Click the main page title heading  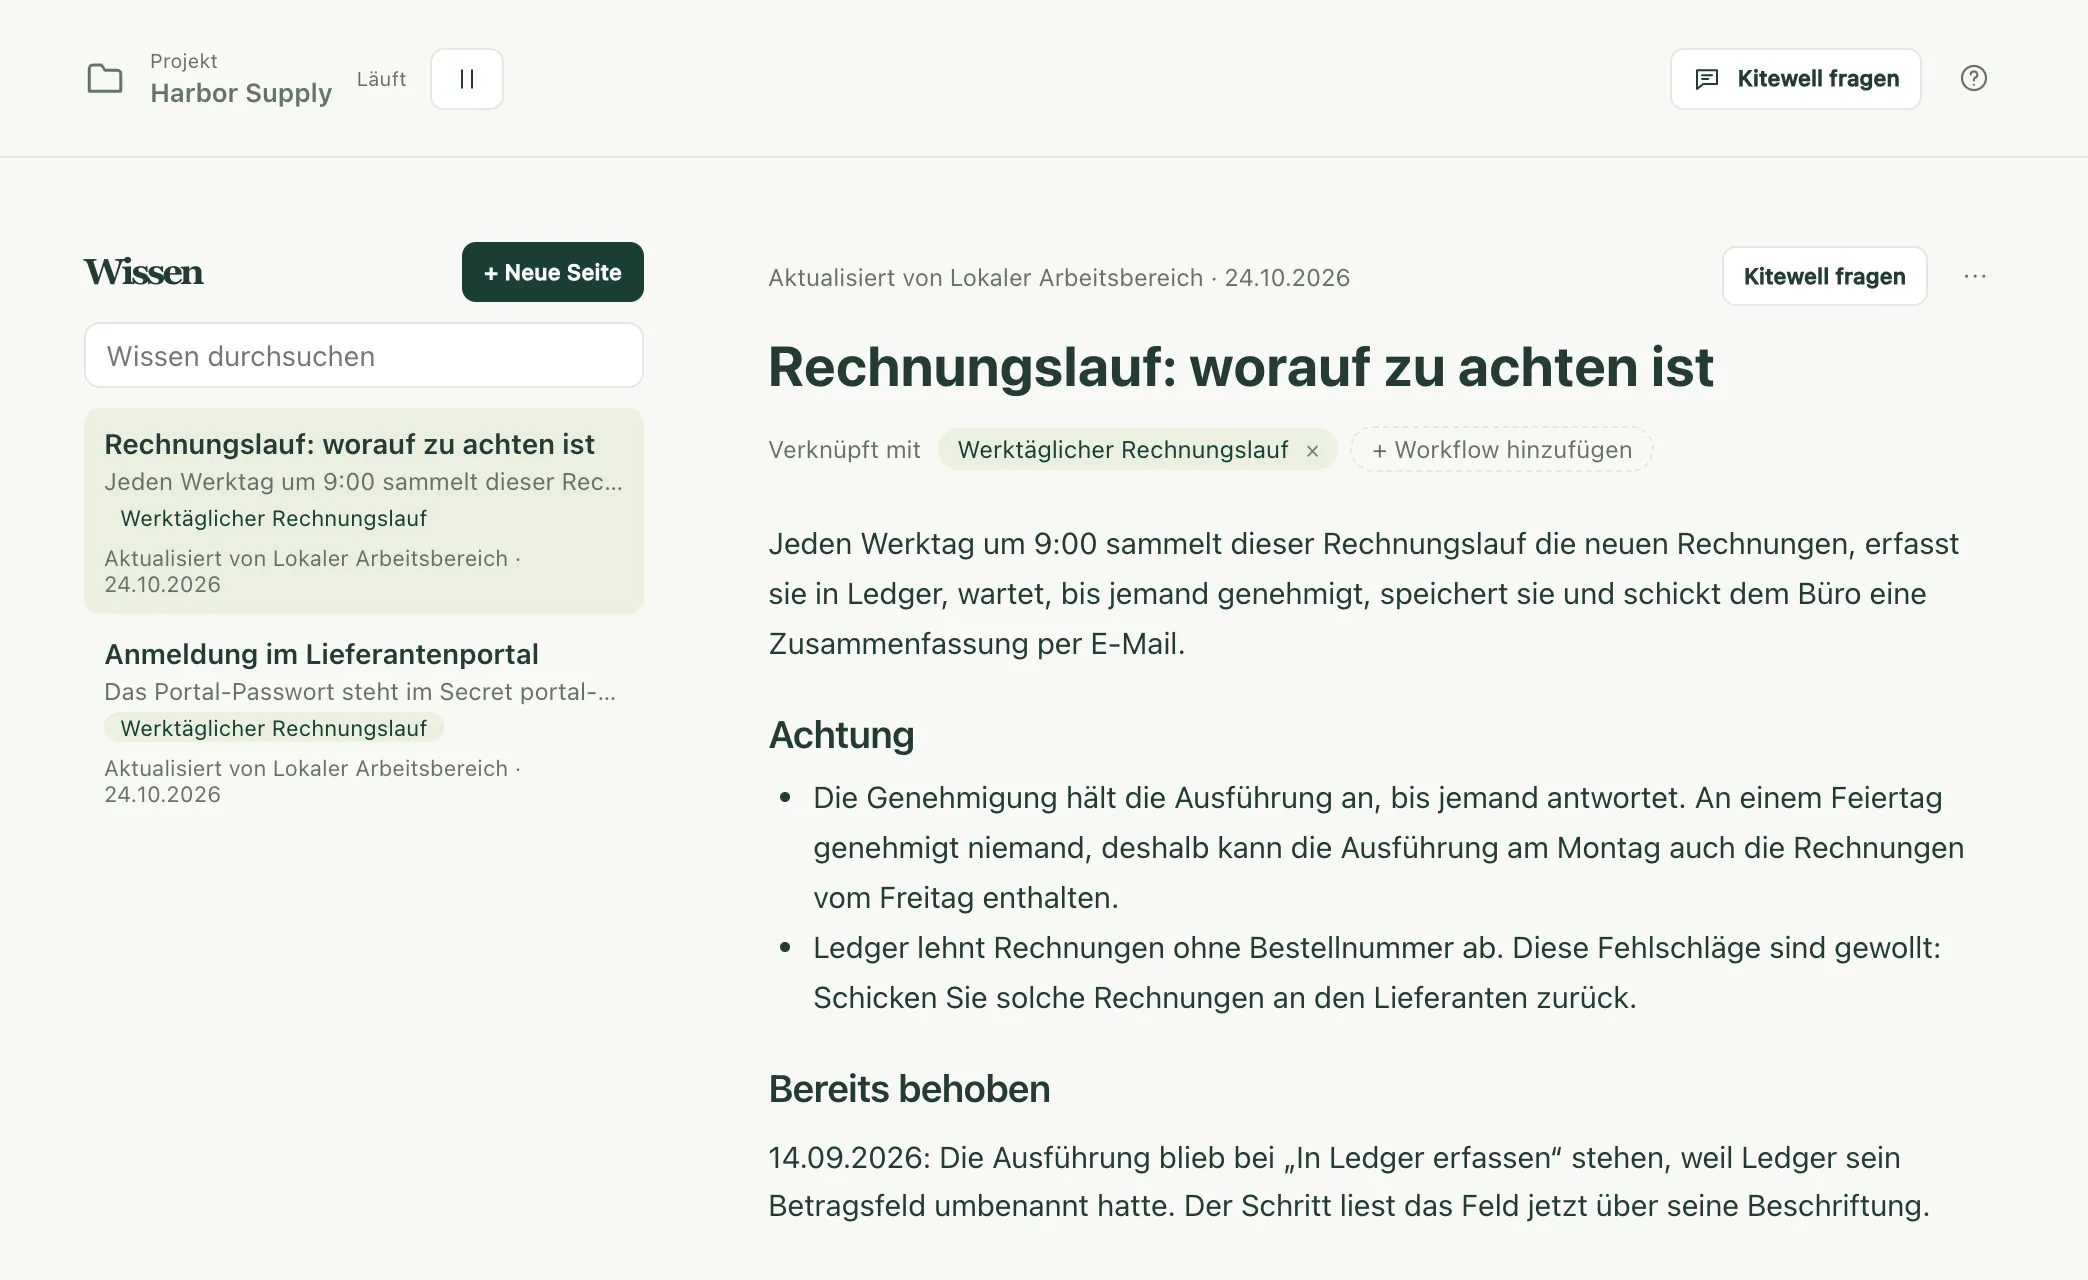[x=1240, y=367]
